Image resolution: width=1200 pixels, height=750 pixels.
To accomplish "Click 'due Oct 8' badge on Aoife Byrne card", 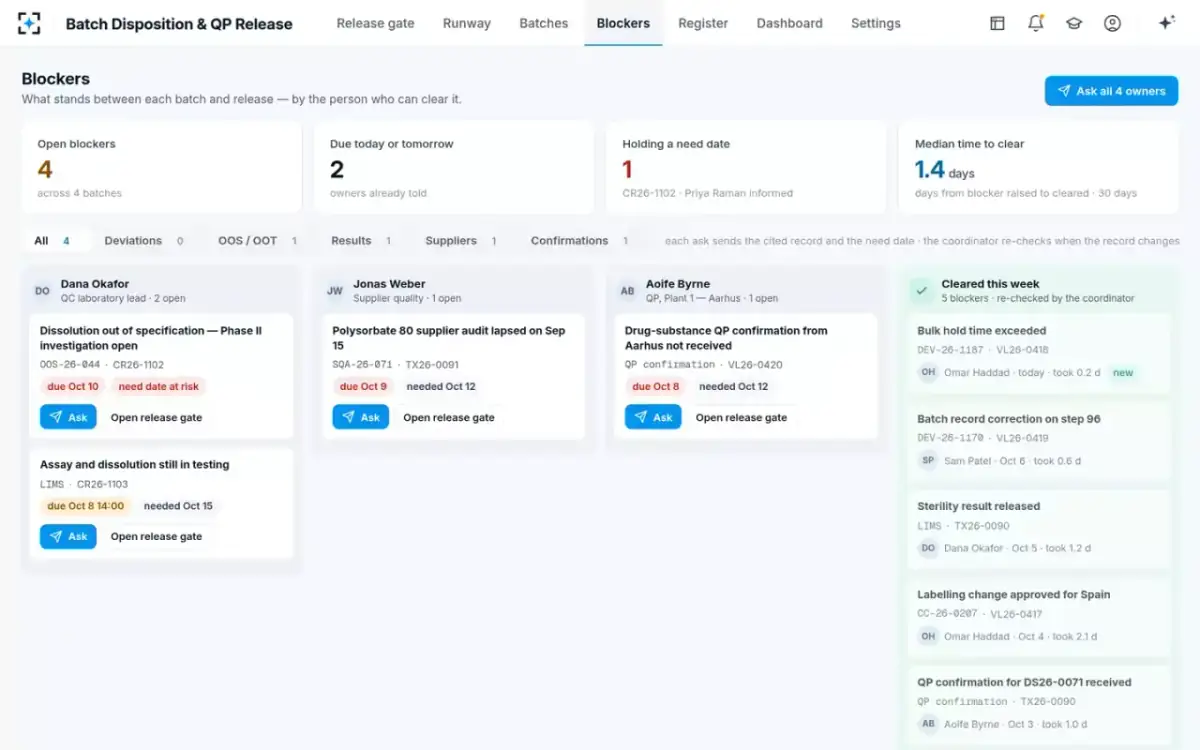I will coord(656,387).
